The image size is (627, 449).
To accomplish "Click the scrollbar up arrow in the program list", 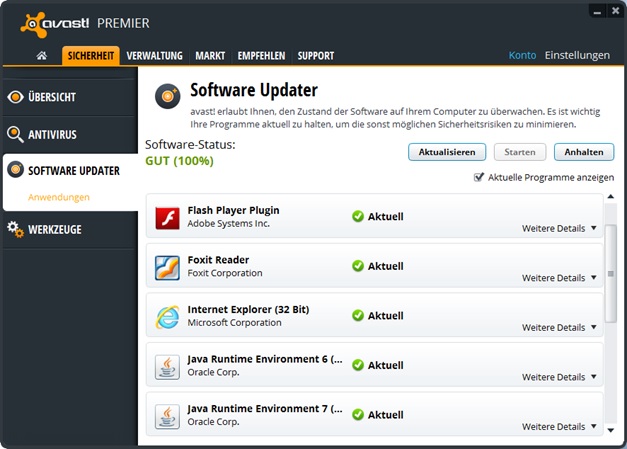I will pyautogui.click(x=611, y=196).
